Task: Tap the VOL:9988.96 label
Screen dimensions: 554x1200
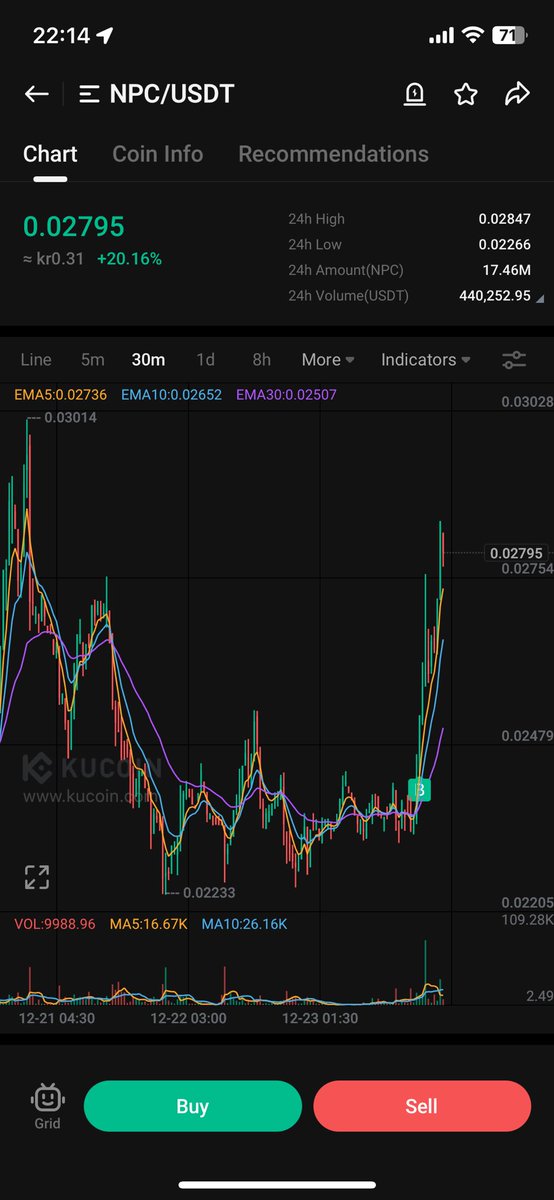Action: [55, 924]
